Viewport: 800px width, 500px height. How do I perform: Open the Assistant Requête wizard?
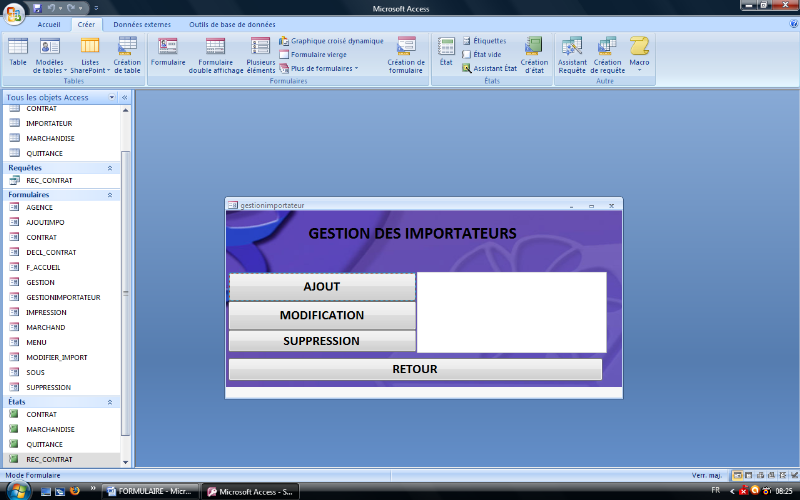[572, 51]
